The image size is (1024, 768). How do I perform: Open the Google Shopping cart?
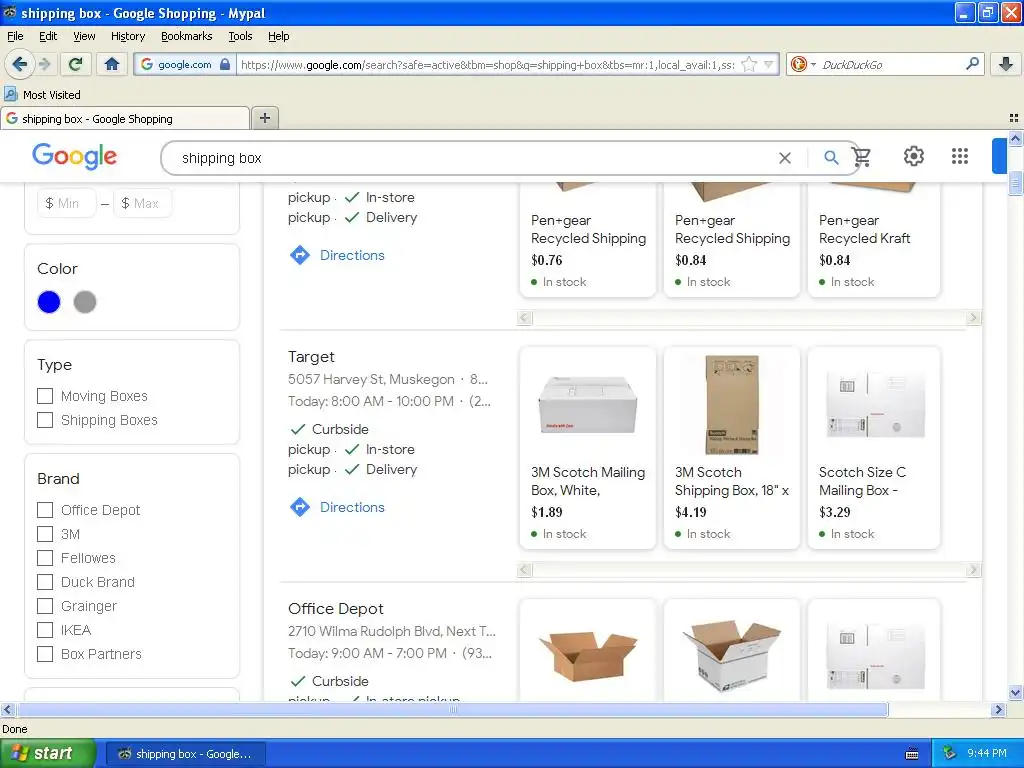click(x=861, y=157)
